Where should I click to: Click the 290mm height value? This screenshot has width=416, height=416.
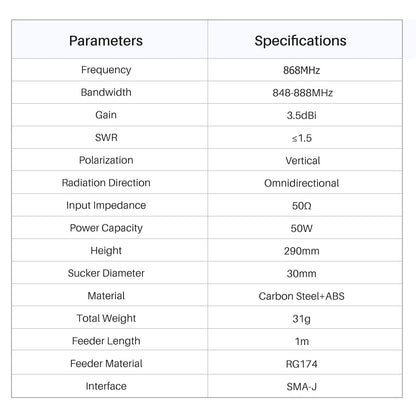point(301,251)
